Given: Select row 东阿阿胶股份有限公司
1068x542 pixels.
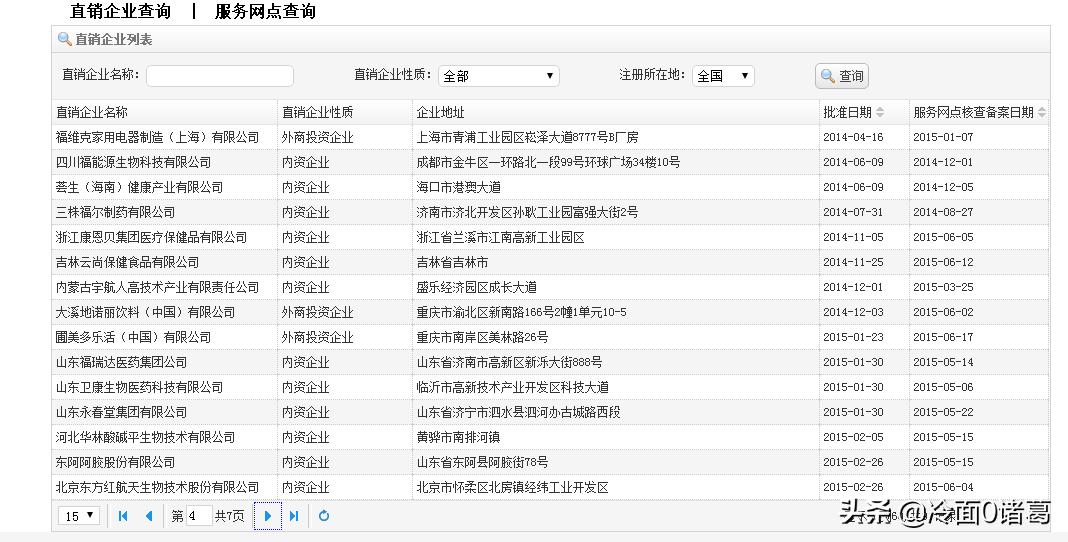Looking at the screenshot, I should pos(550,462).
